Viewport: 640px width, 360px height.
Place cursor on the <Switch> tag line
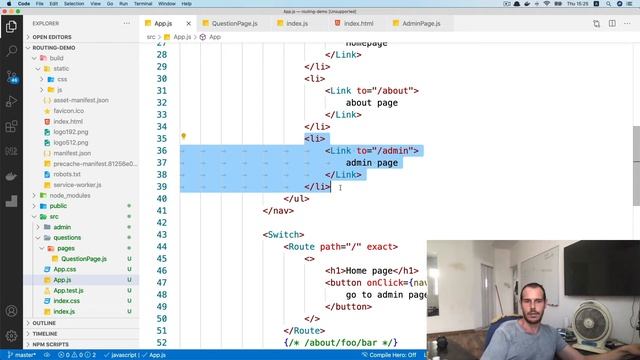coord(284,235)
